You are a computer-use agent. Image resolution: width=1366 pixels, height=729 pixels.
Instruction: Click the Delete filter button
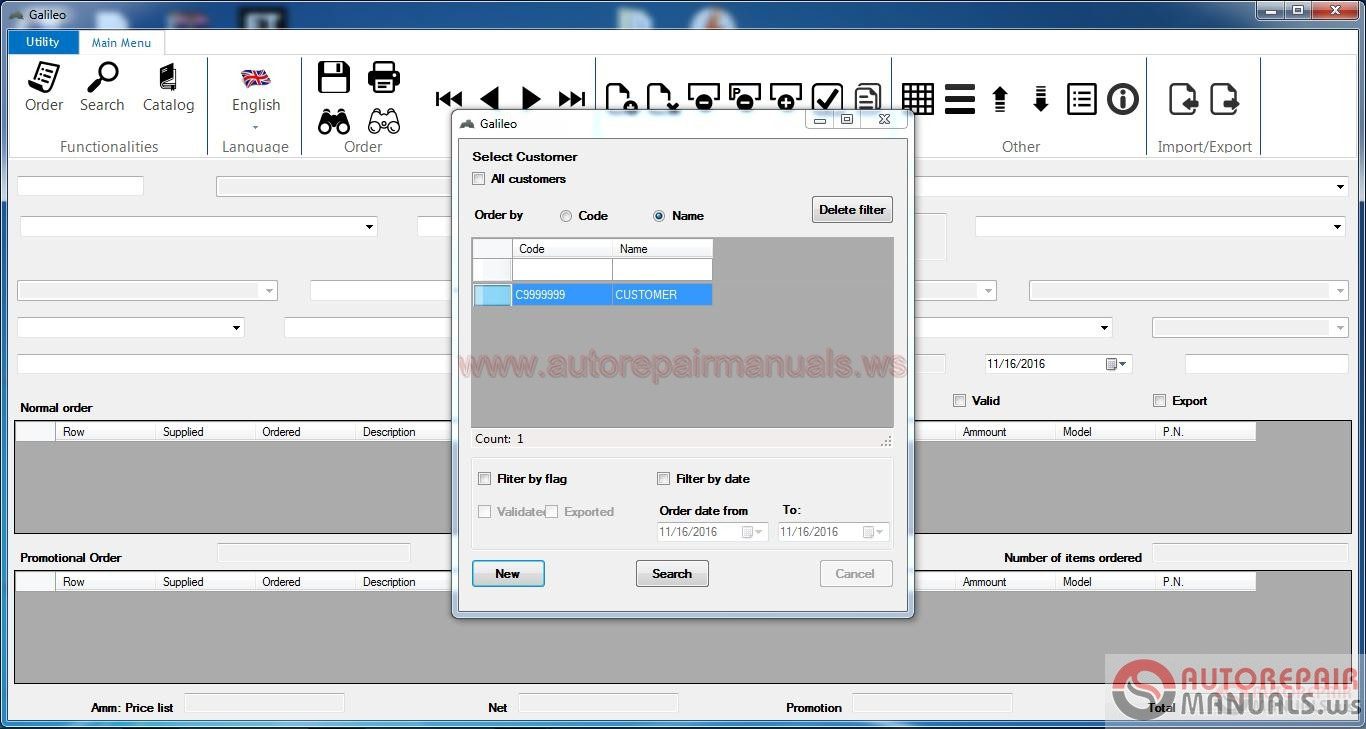[852, 210]
